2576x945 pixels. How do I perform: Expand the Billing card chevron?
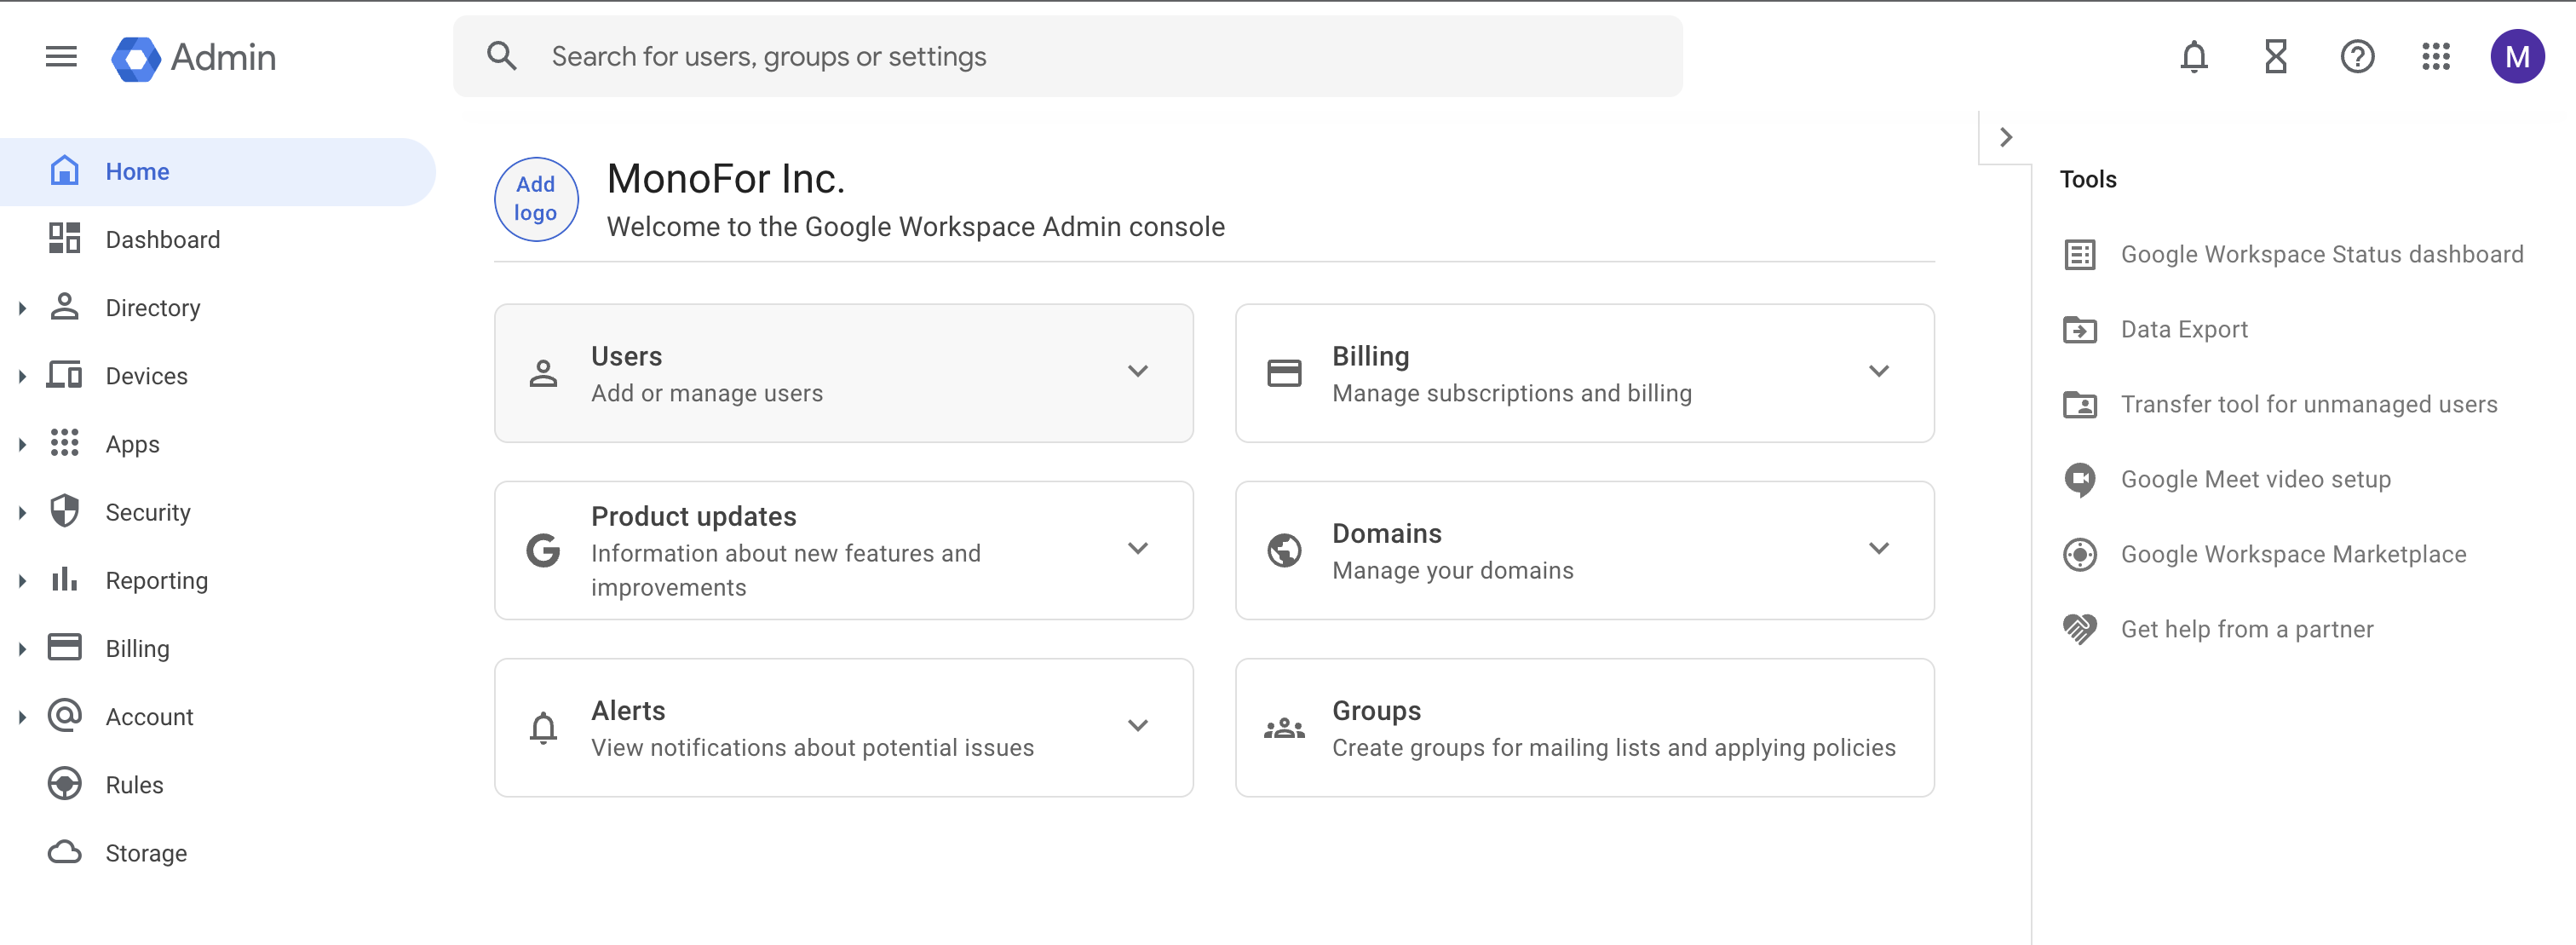[x=1878, y=372]
